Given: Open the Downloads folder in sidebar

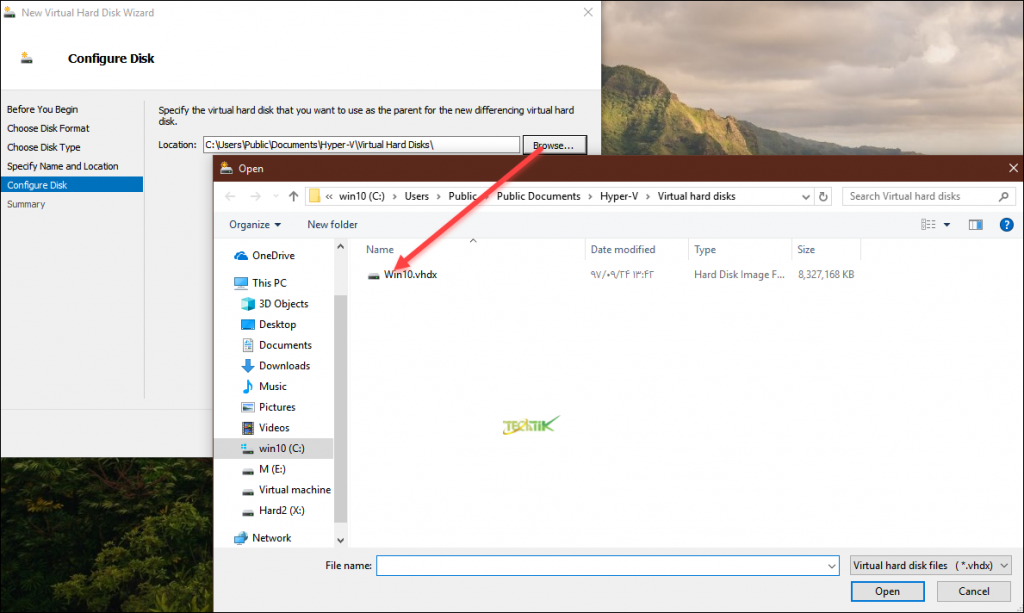Looking at the screenshot, I should point(290,365).
